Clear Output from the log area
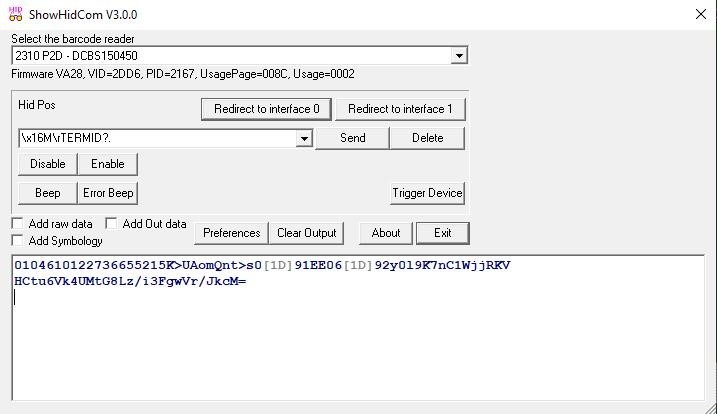This screenshot has height=414, width=717. point(306,233)
